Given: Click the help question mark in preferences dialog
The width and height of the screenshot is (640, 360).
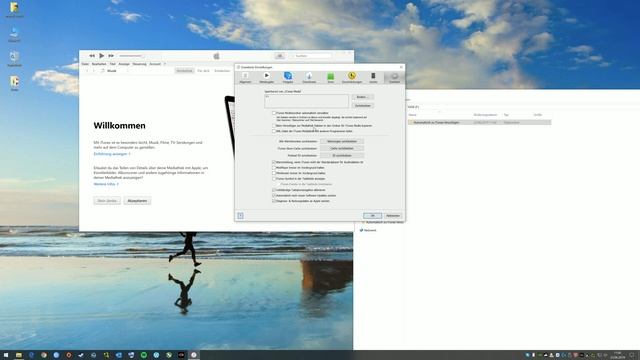Looking at the screenshot, I should pos(240,216).
